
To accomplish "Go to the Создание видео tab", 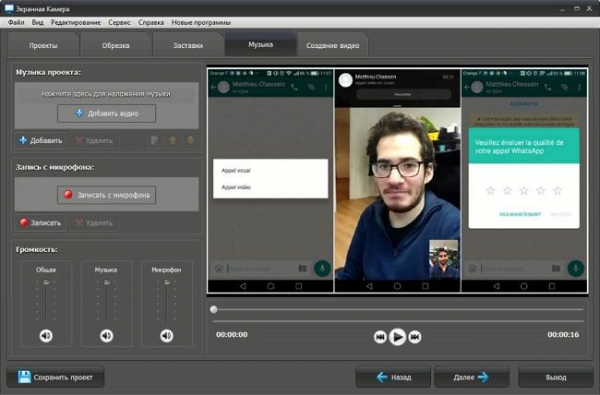I will click(x=333, y=46).
